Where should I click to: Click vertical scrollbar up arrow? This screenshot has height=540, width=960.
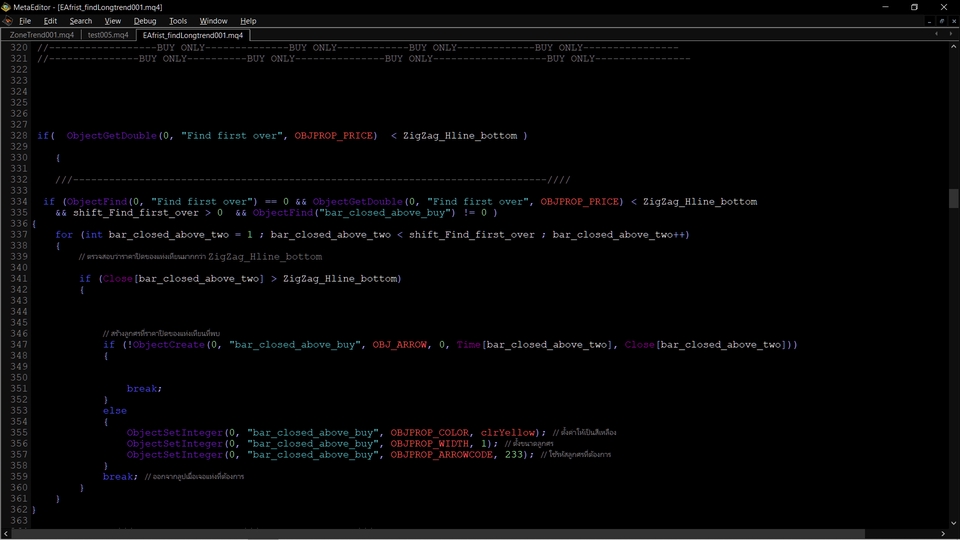coord(954,46)
